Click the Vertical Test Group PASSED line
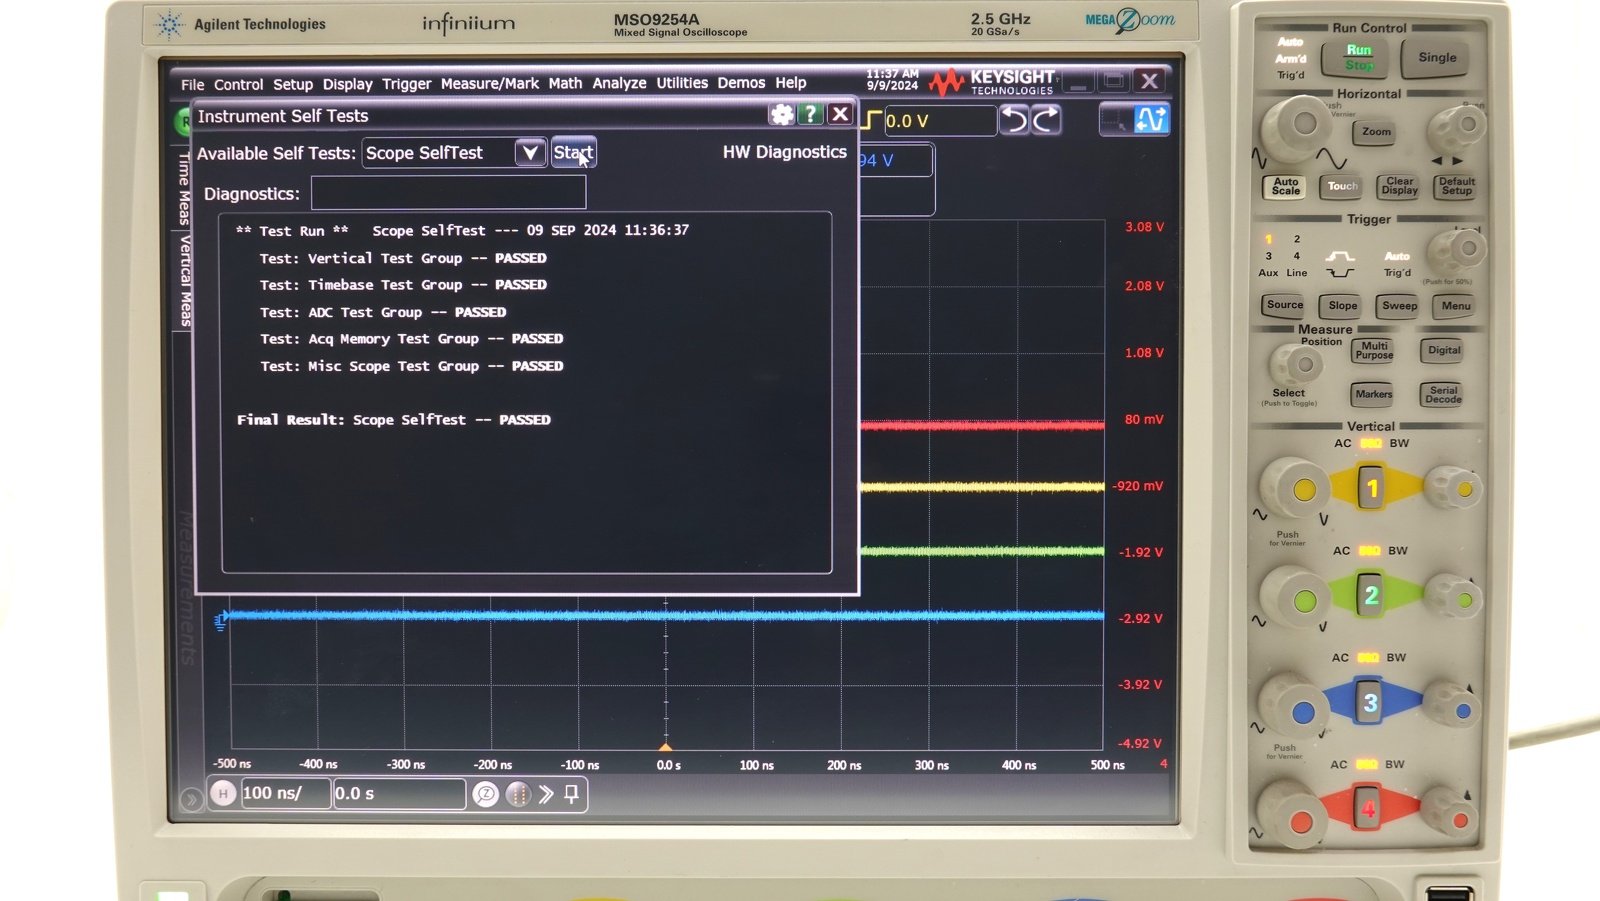The image size is (1600, 901). (x=403, y=258)
